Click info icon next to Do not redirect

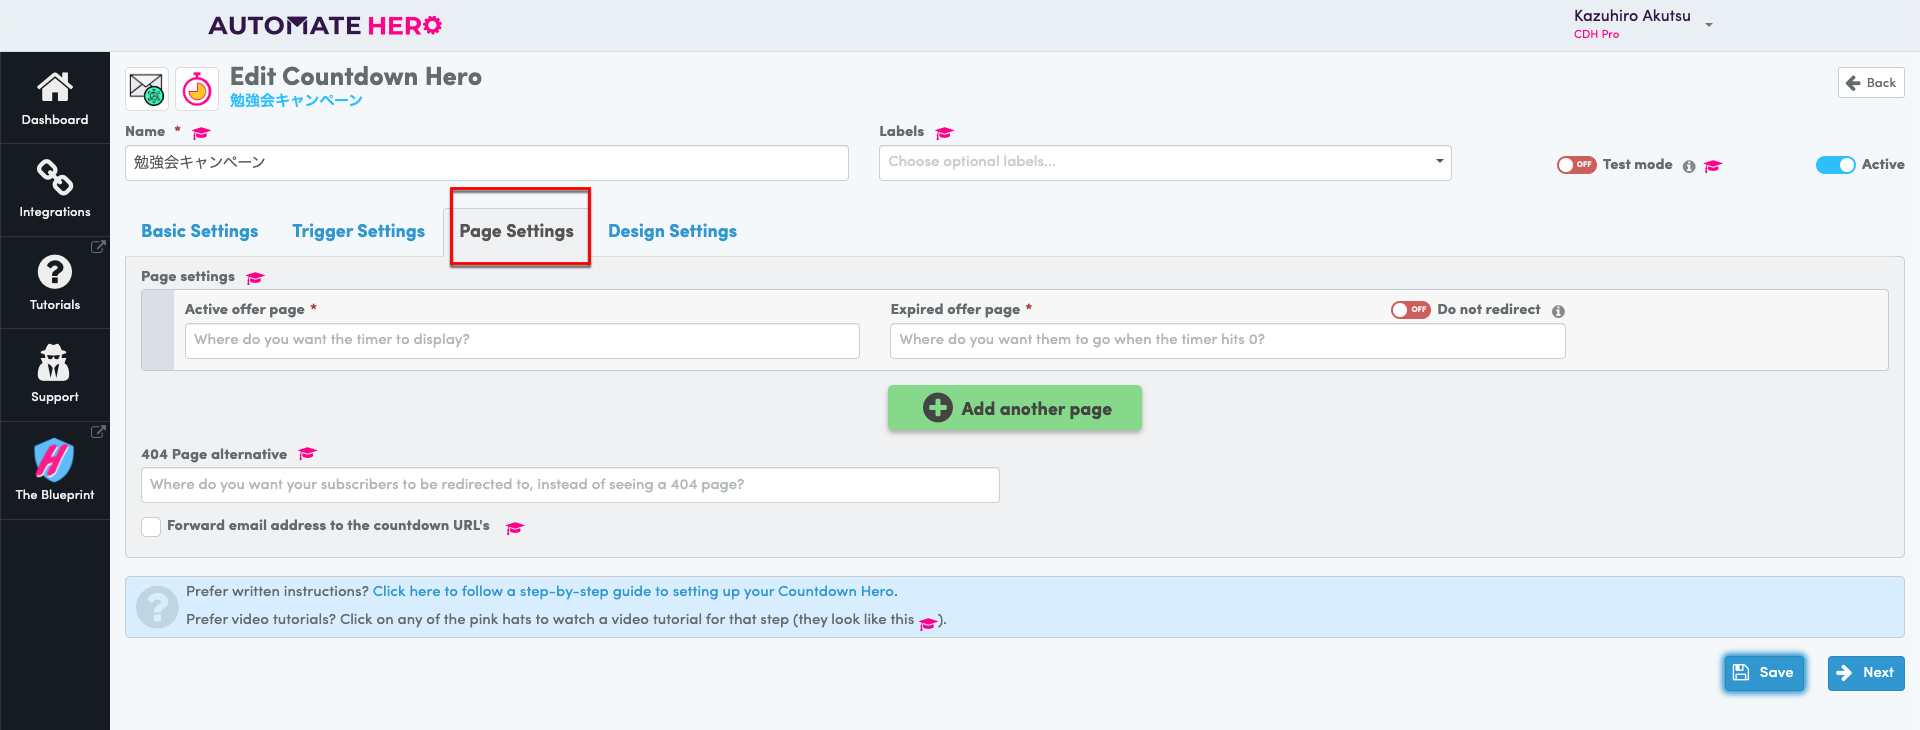pos(1558,311)
